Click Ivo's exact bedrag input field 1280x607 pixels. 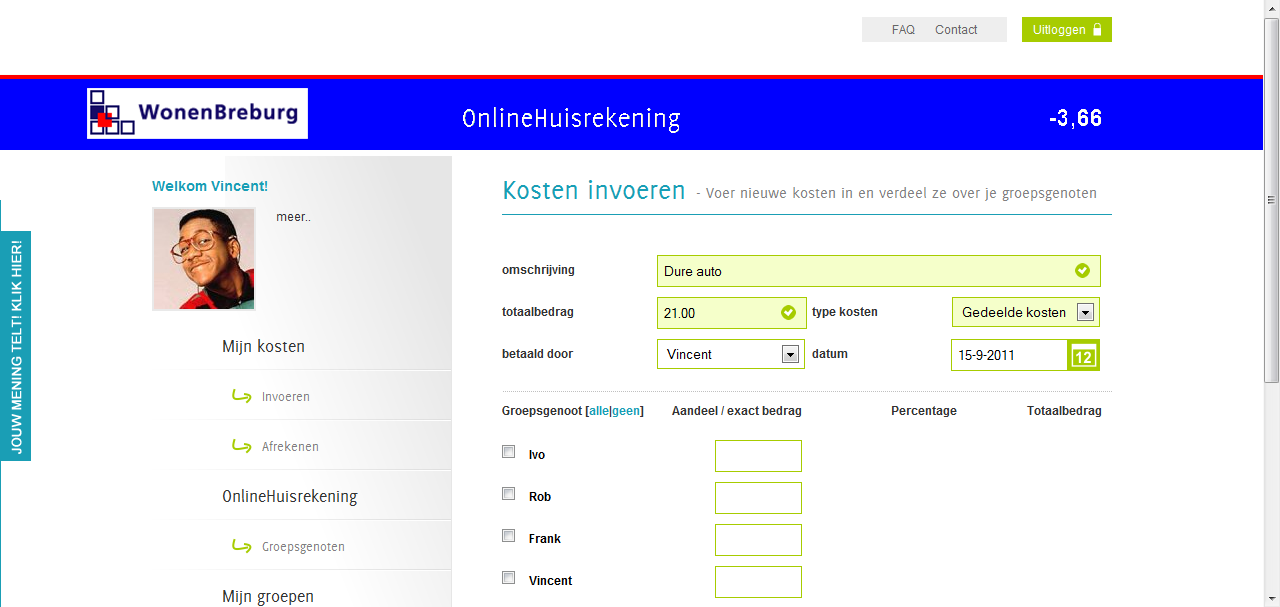click(x=758, y=456)
